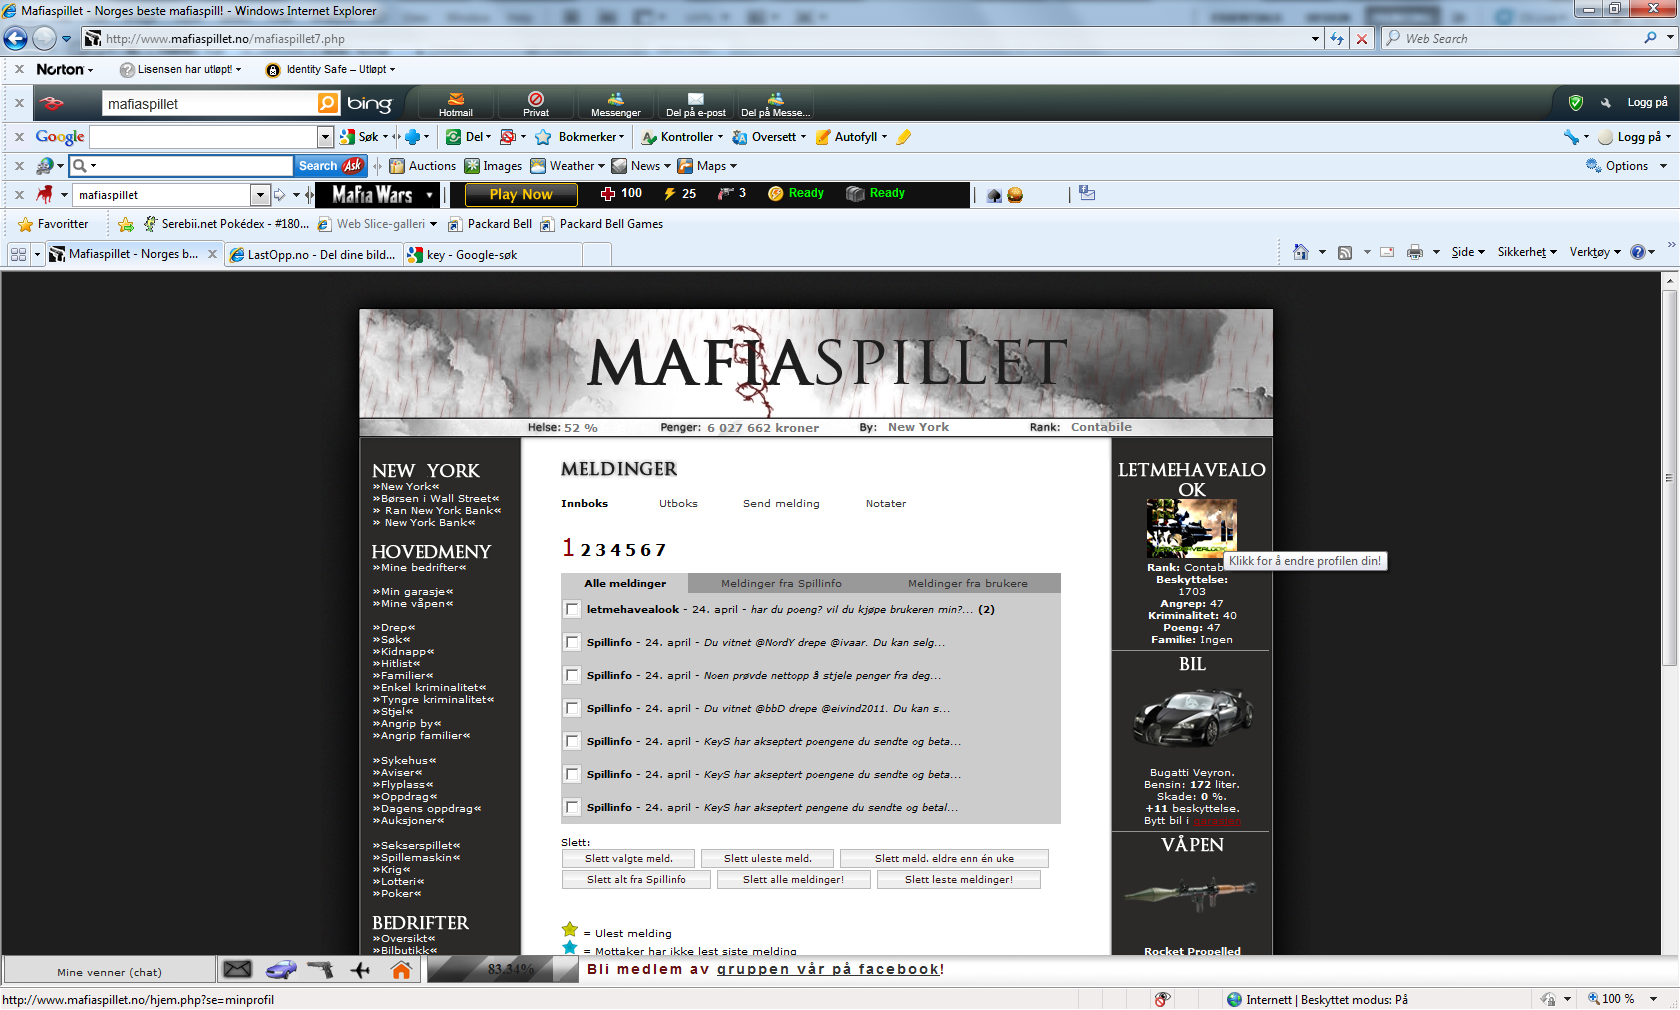Click the pistol weapon icon in bottom bar
The height and width of the screenshot is (1010, 1680).
click(320, 969)
